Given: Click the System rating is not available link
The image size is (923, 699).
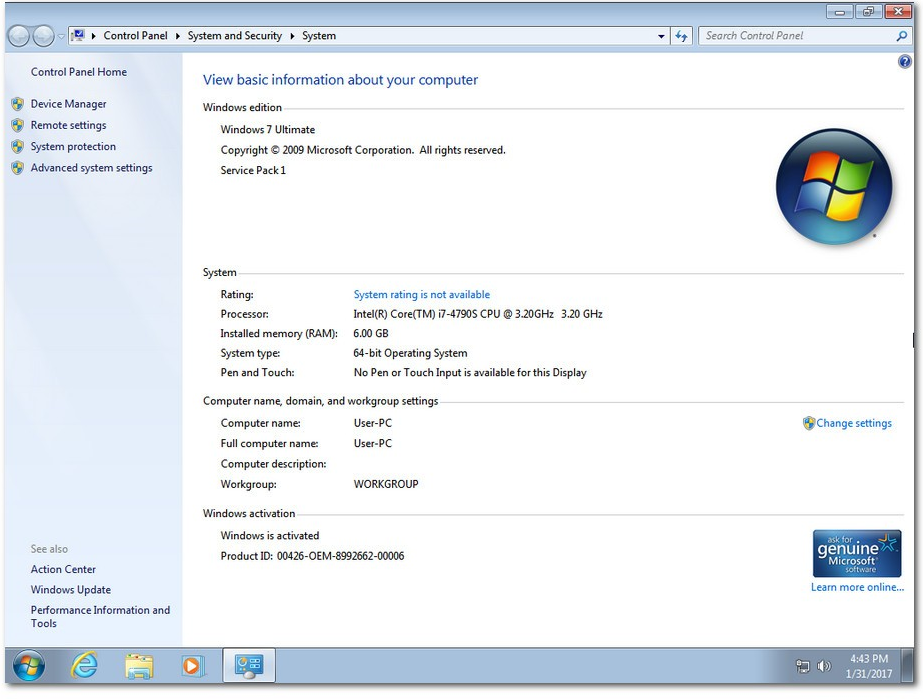Looking at the screenshot, I should (421, 294).
